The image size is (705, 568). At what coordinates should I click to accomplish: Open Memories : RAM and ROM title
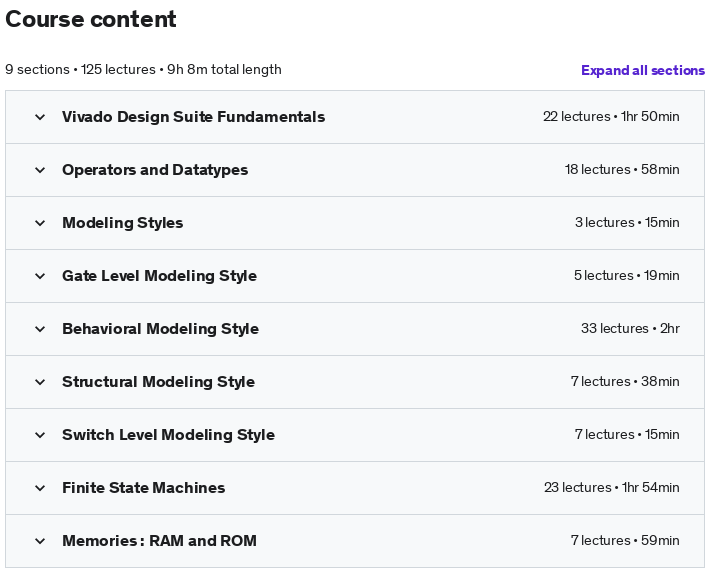pos(159,541)
